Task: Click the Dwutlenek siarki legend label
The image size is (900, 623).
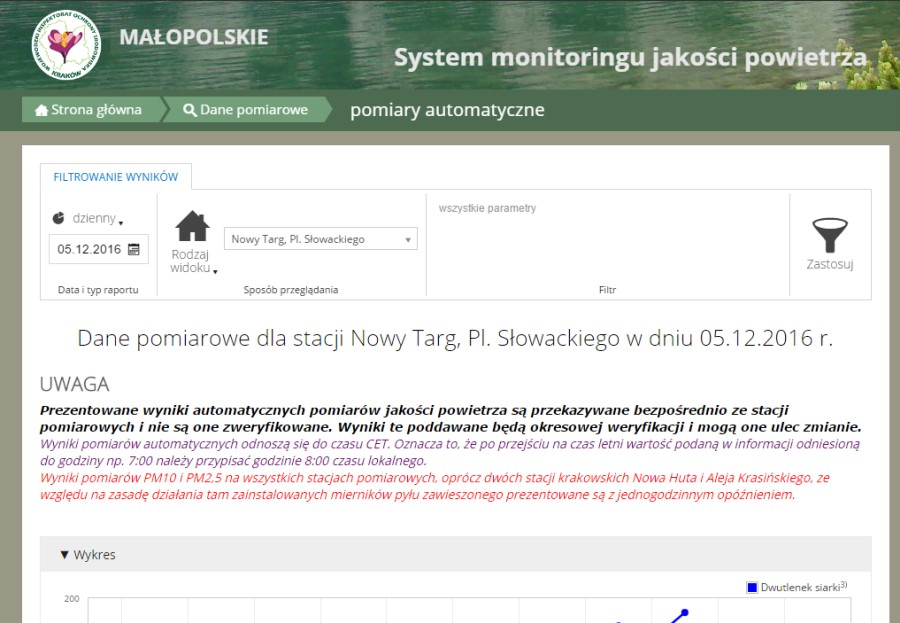Action: (x=804, y=587)
